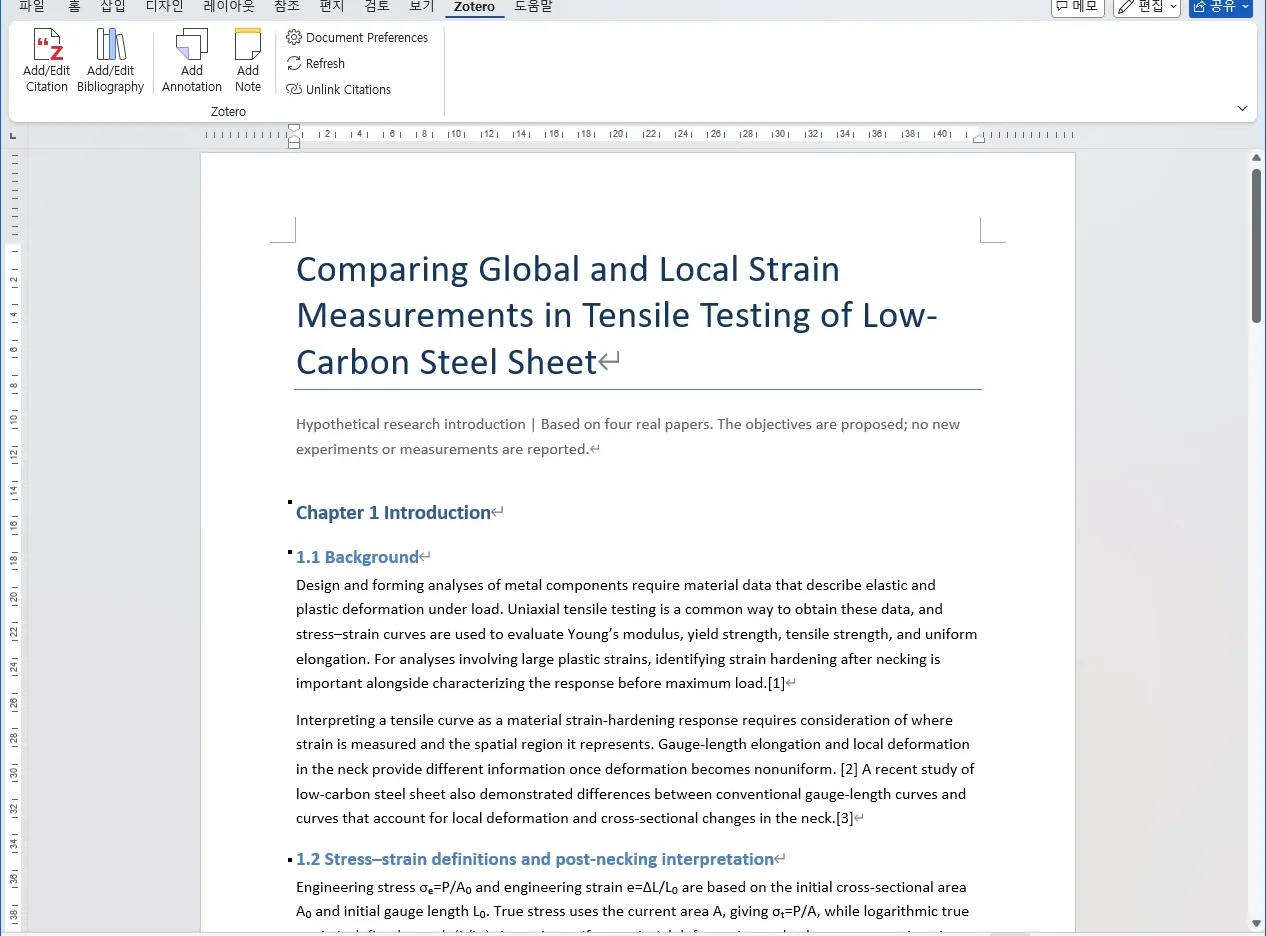Click the tab selector at ruler corner
This screenshot has height=936, width=1266.
(13, 135)
